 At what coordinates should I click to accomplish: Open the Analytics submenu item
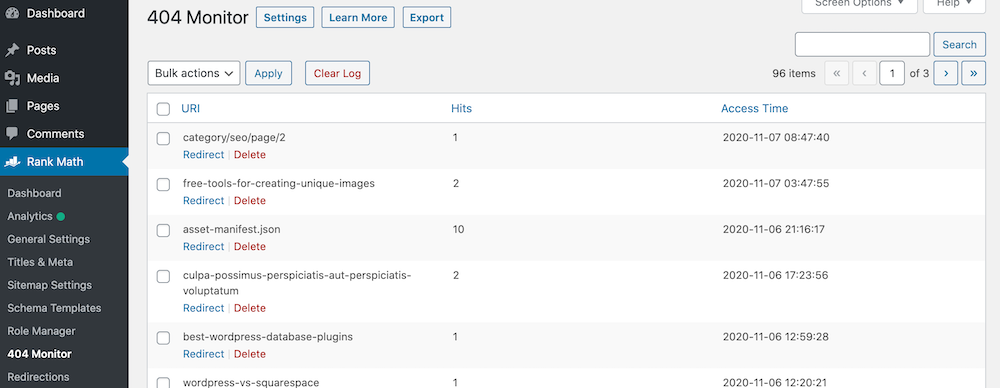point(30,216)
